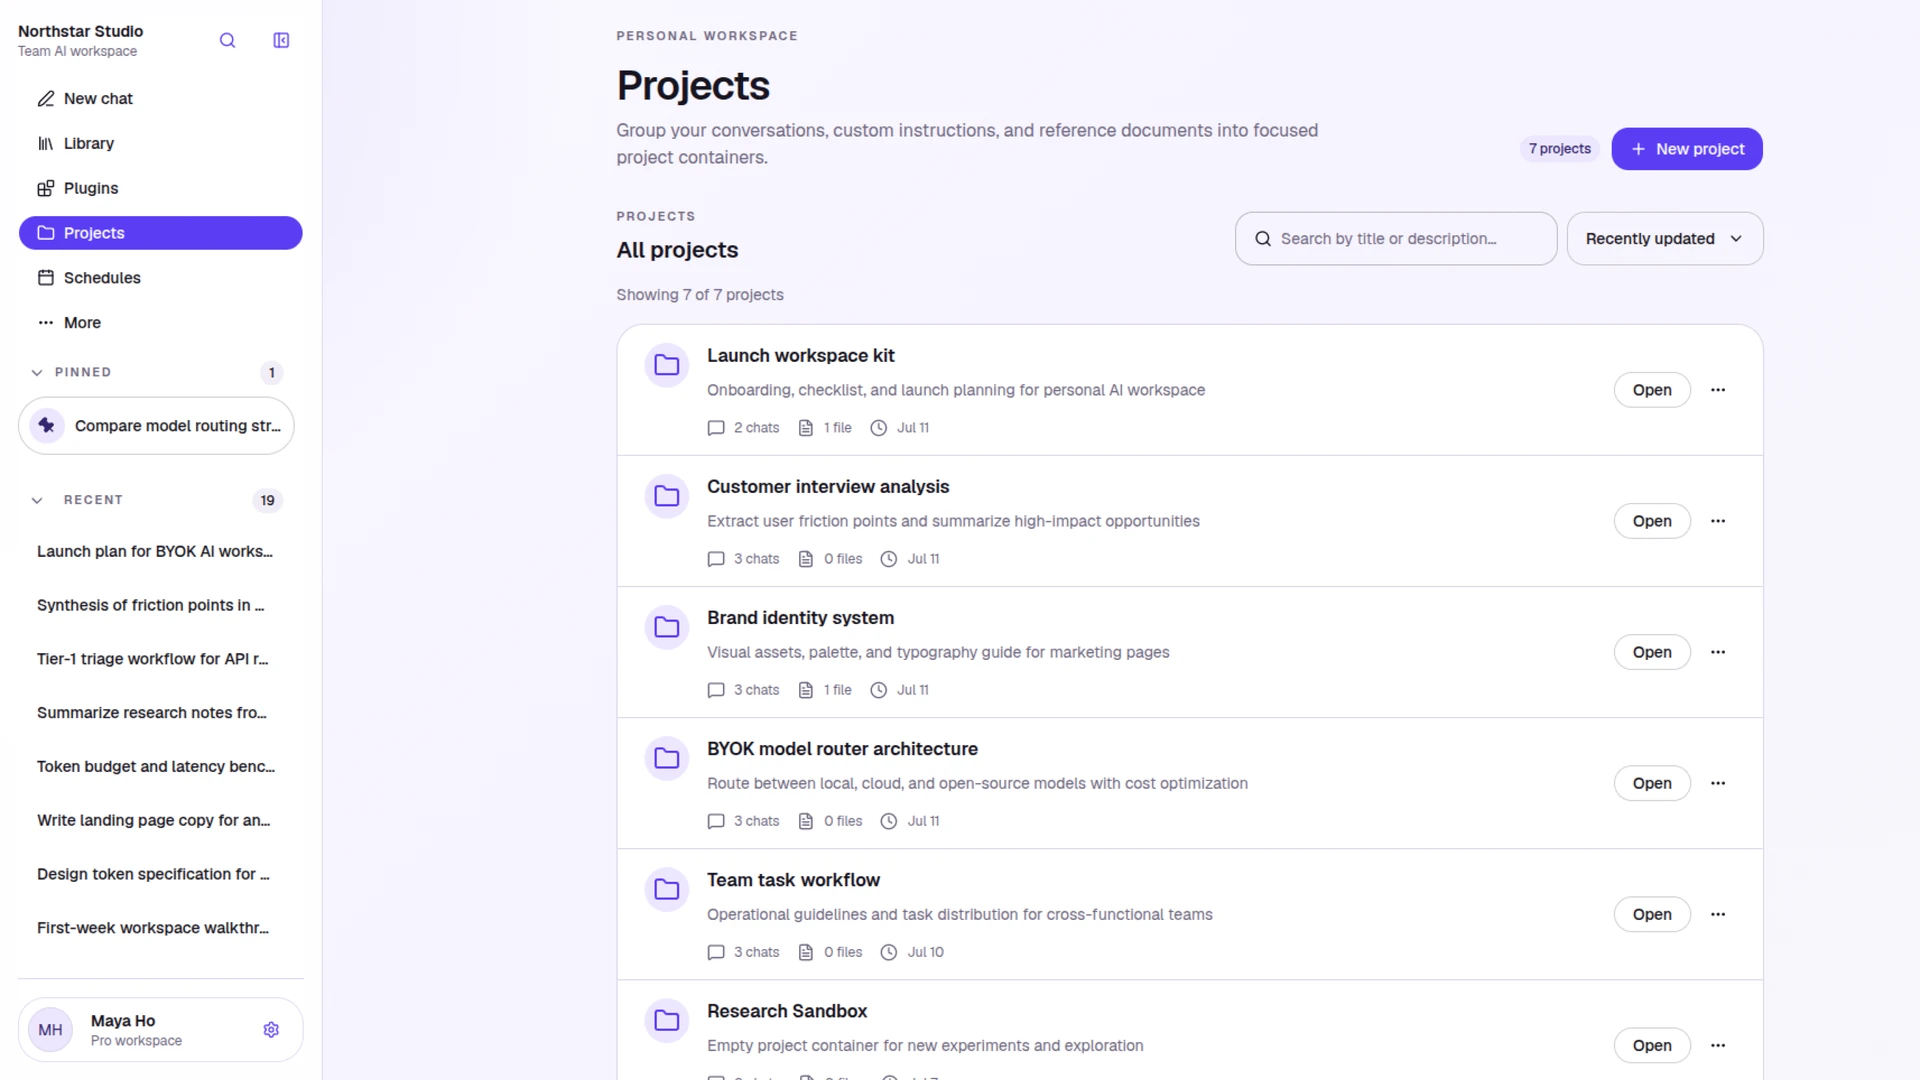Open the Recently updated sort dropdown
The image size is (1920, 1080).
(x=1665, y=239)
